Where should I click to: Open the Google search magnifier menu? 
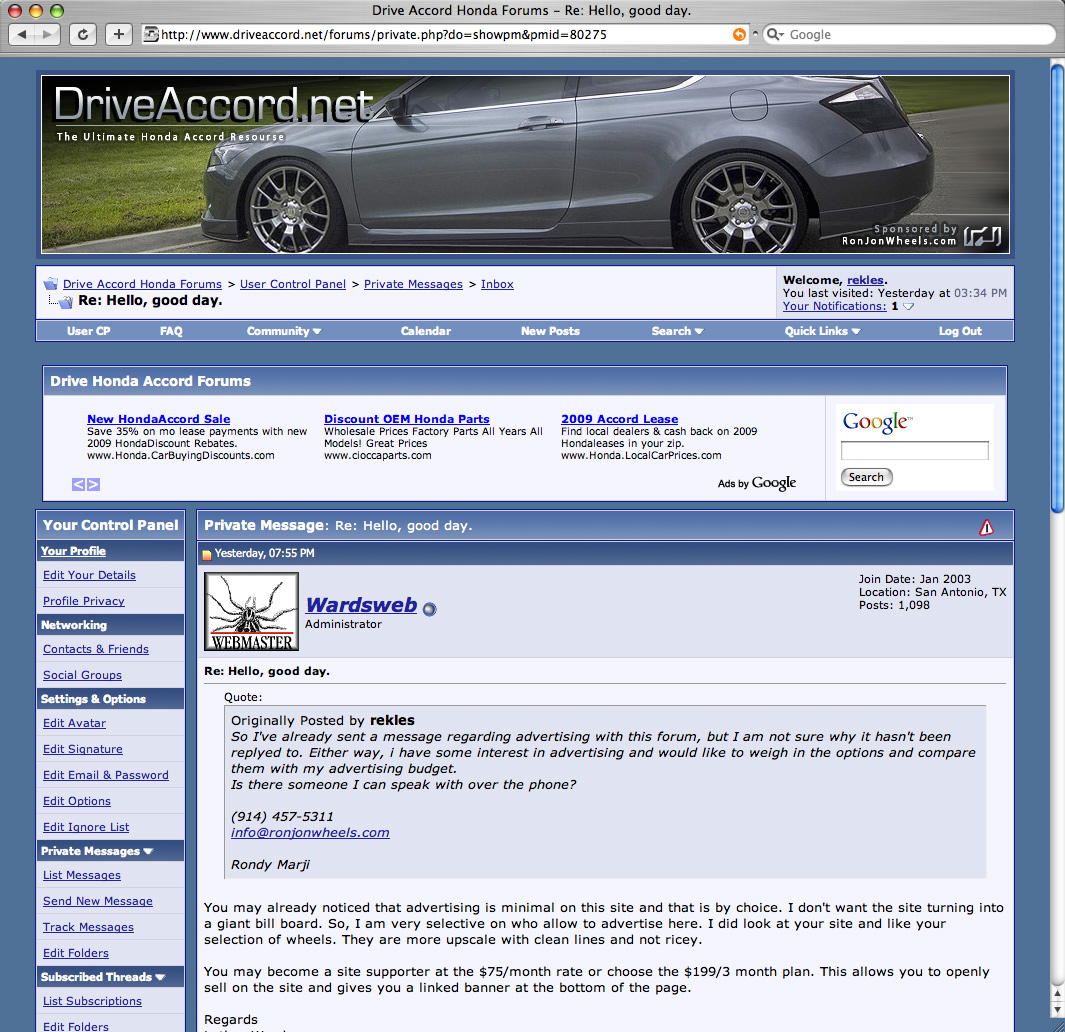[x=774, y=34]
